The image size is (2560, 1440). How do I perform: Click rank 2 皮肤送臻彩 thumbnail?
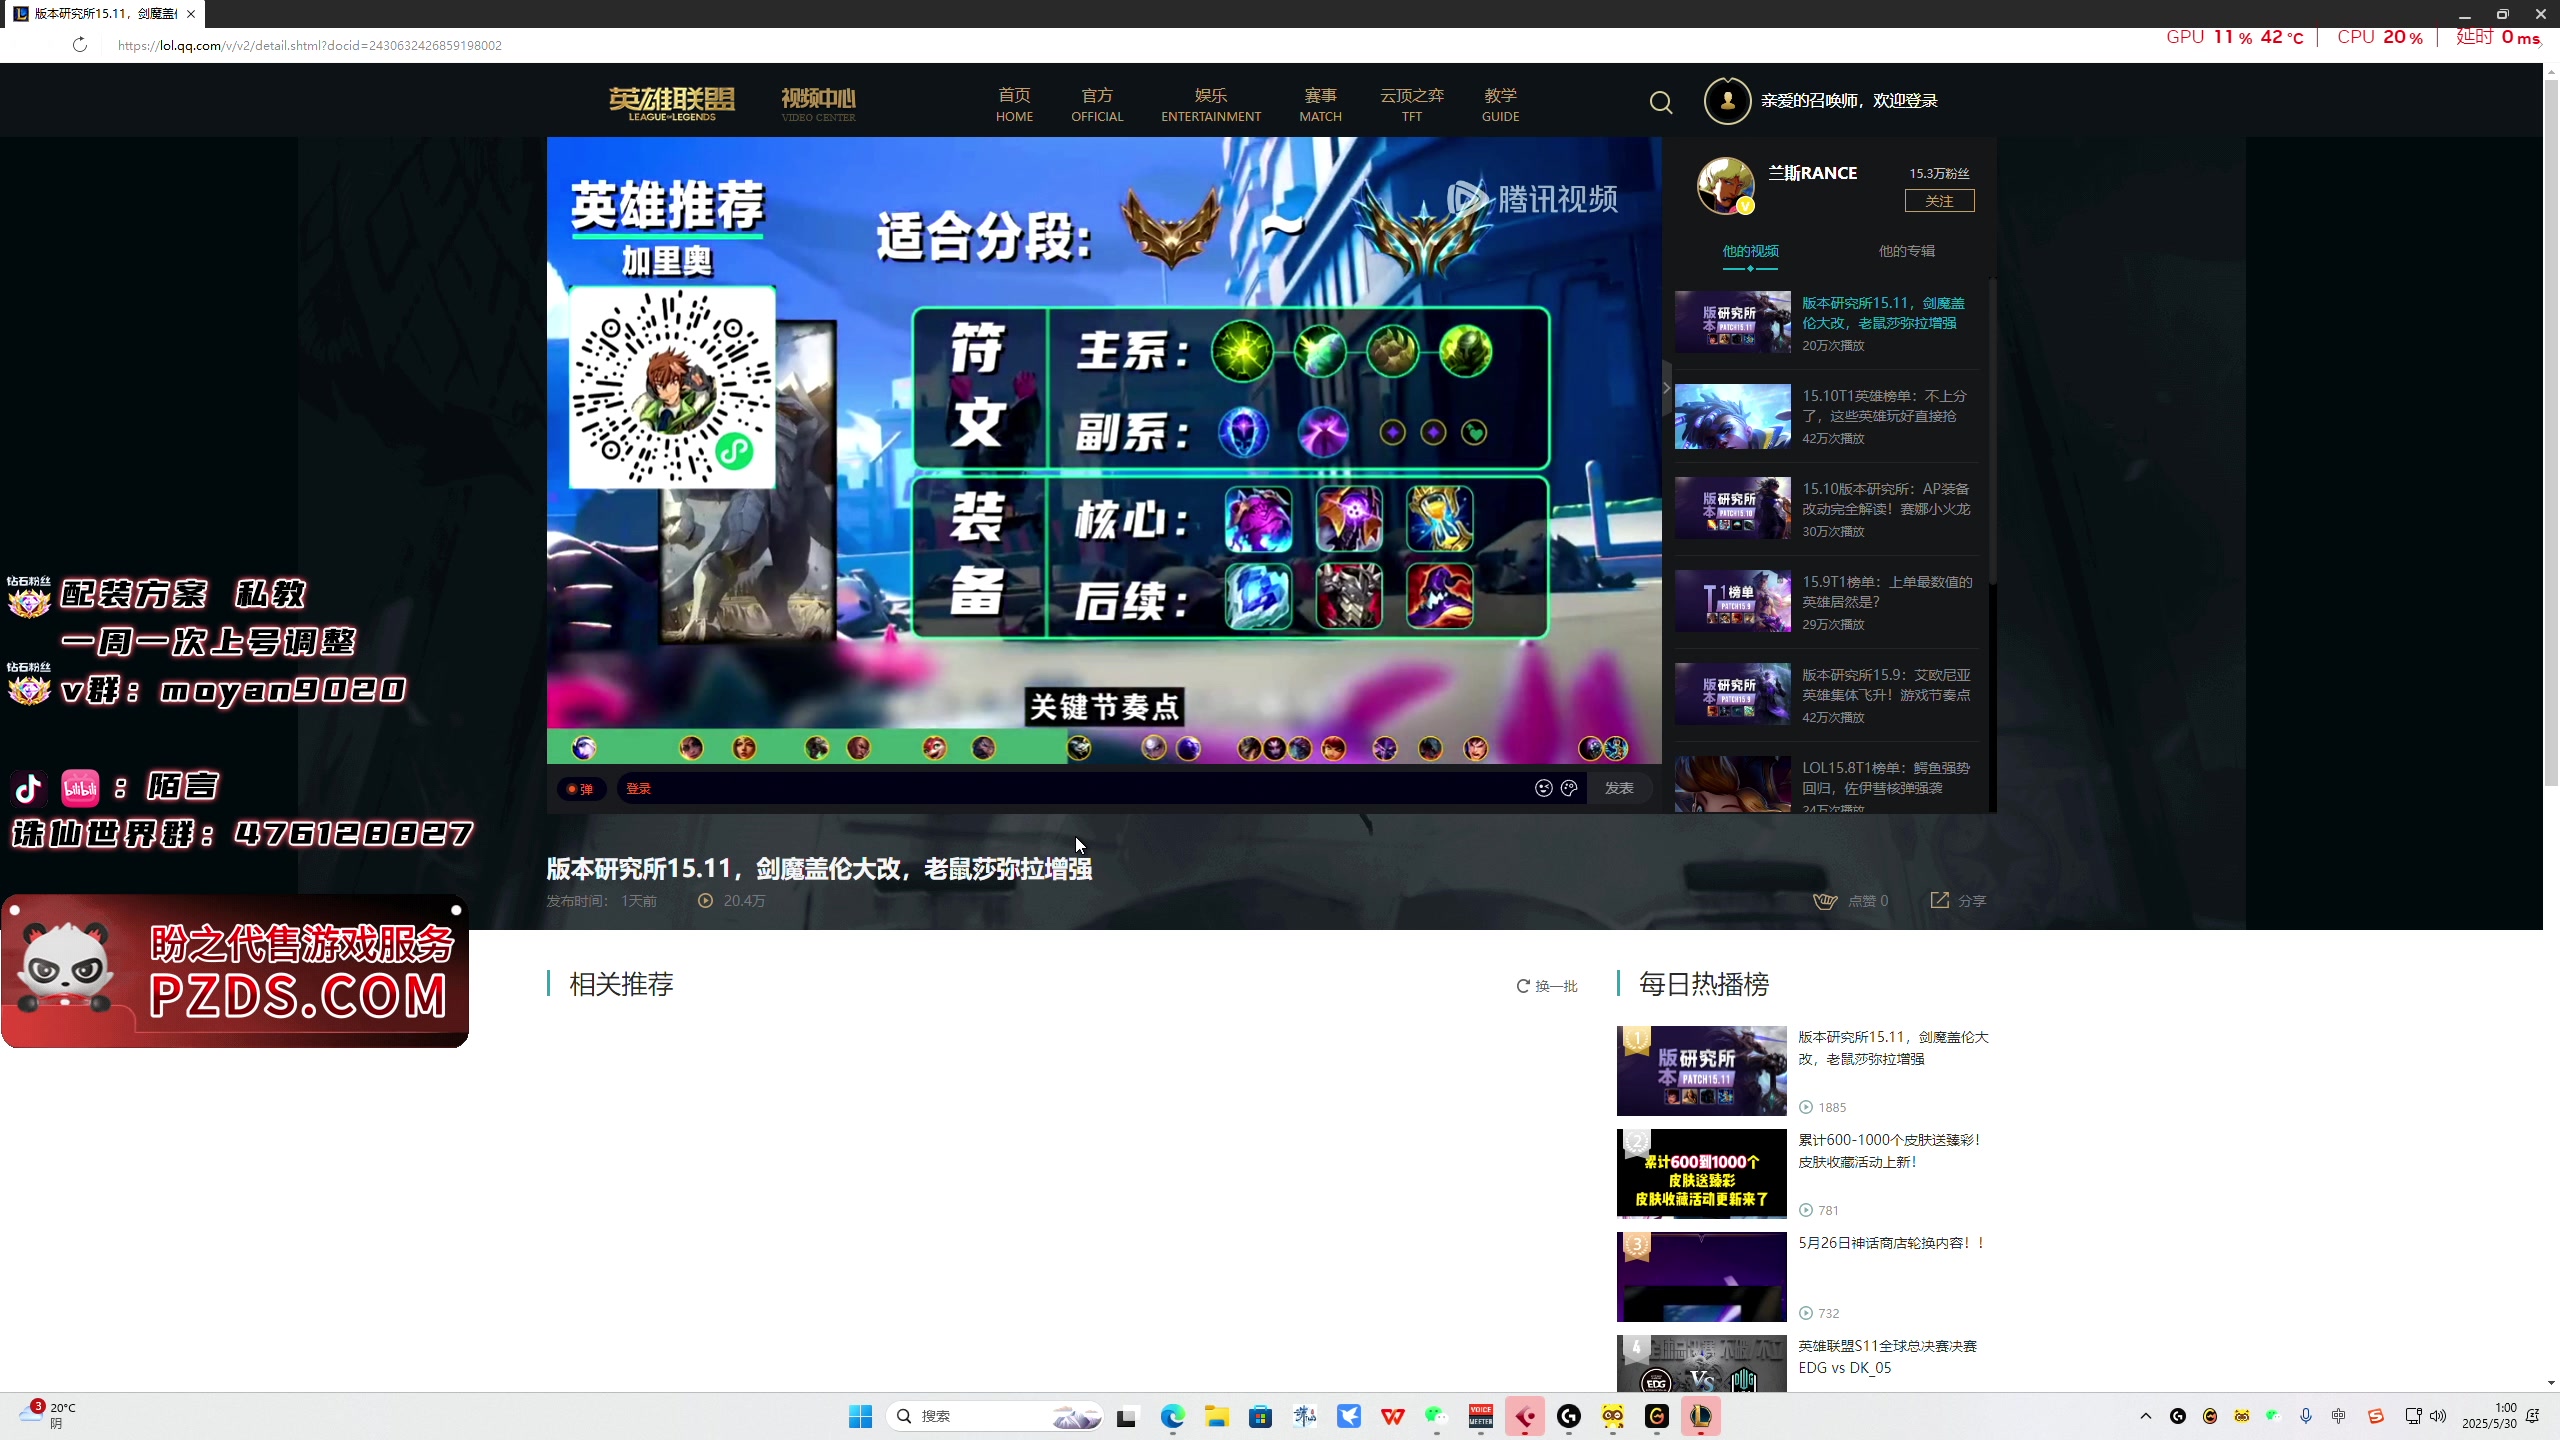coord(1701,1174)
